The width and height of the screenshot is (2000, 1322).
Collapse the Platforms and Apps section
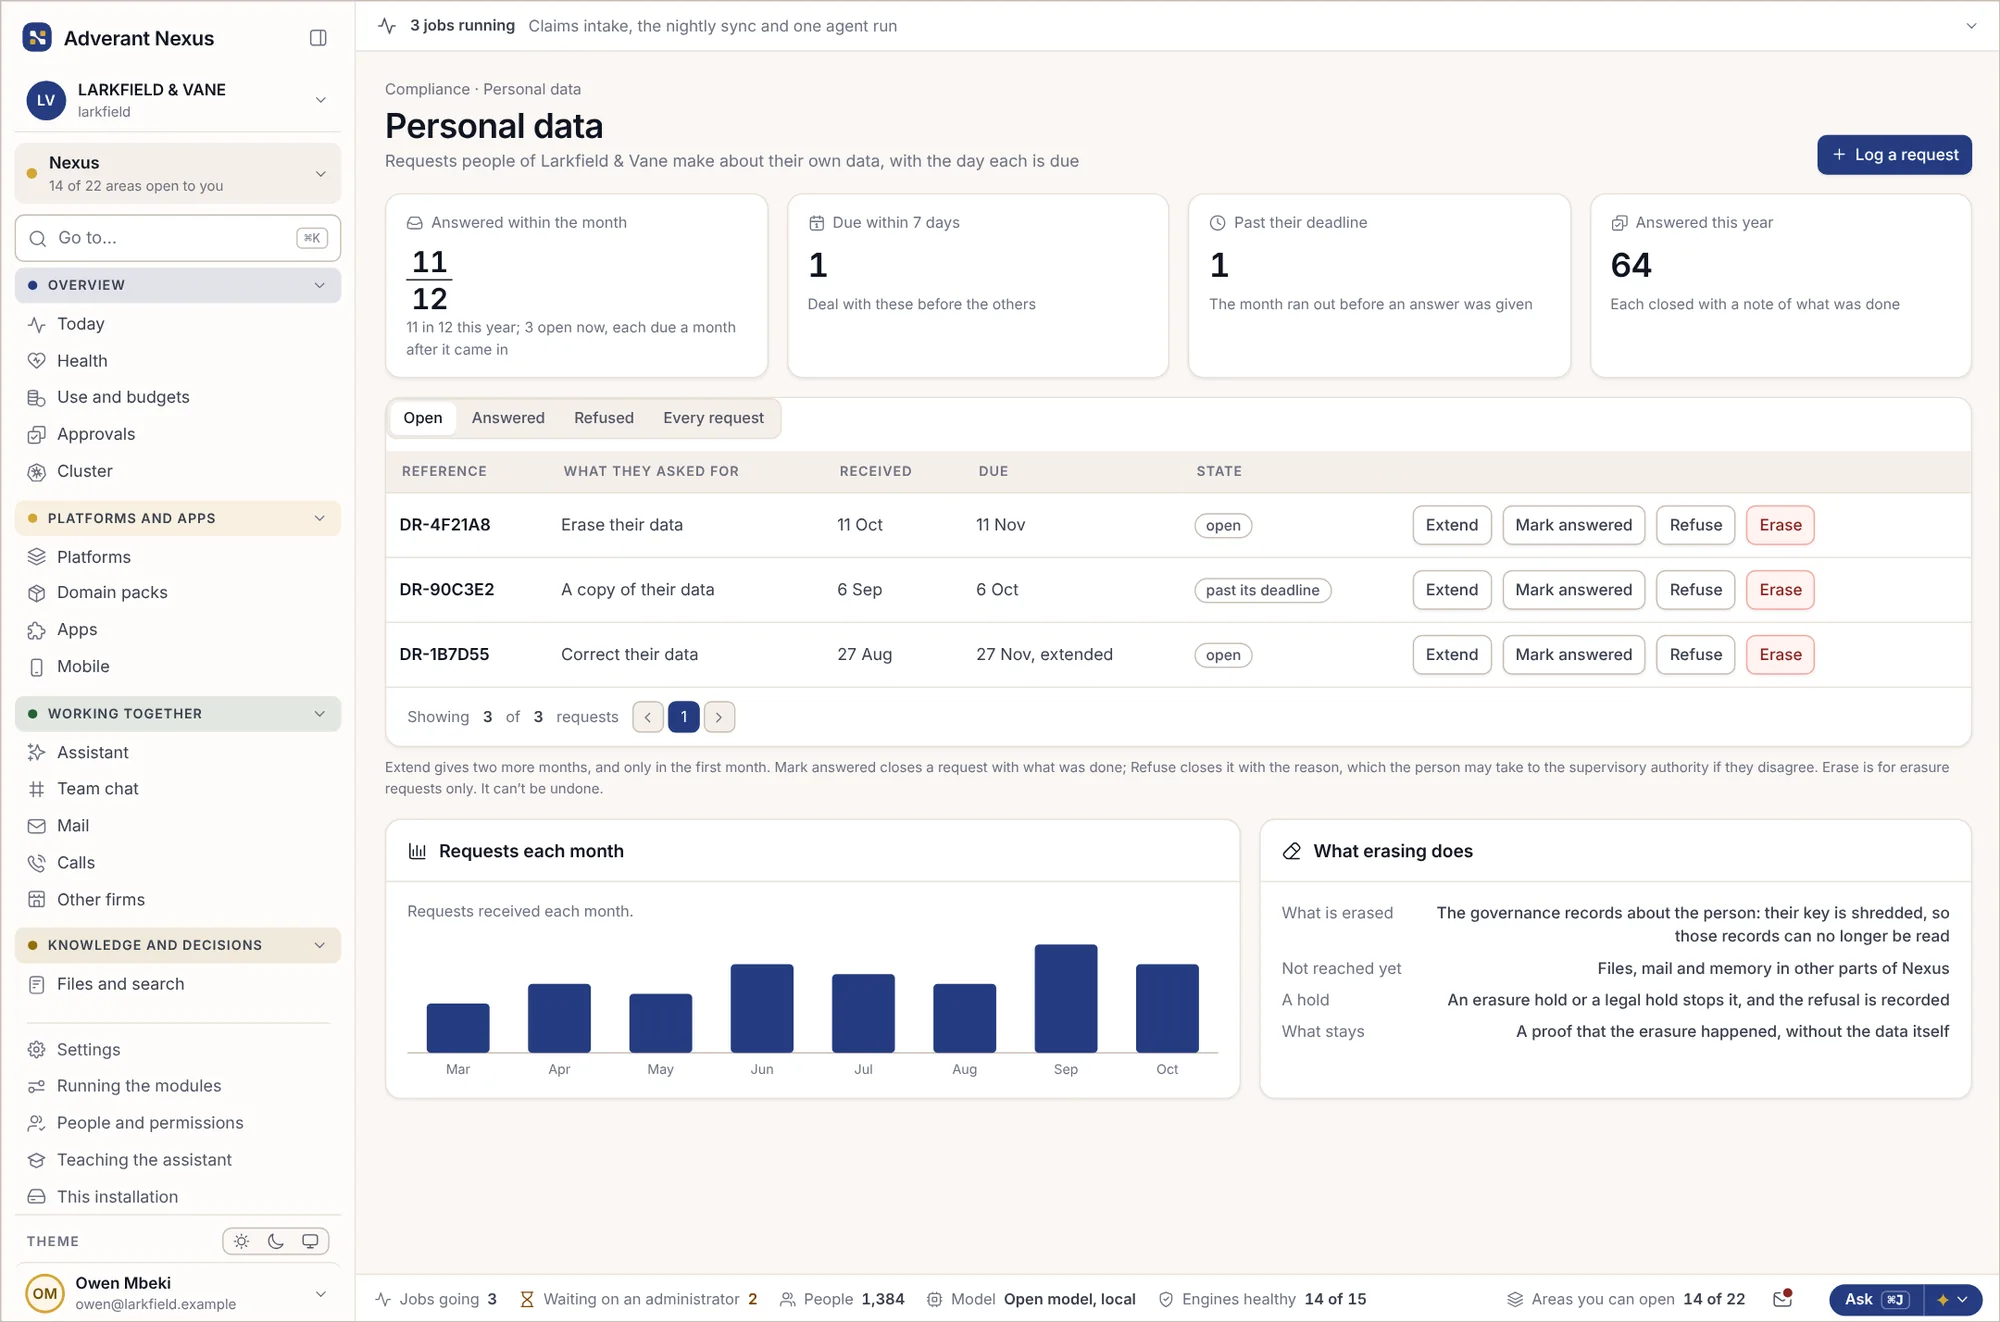(178, 518)
